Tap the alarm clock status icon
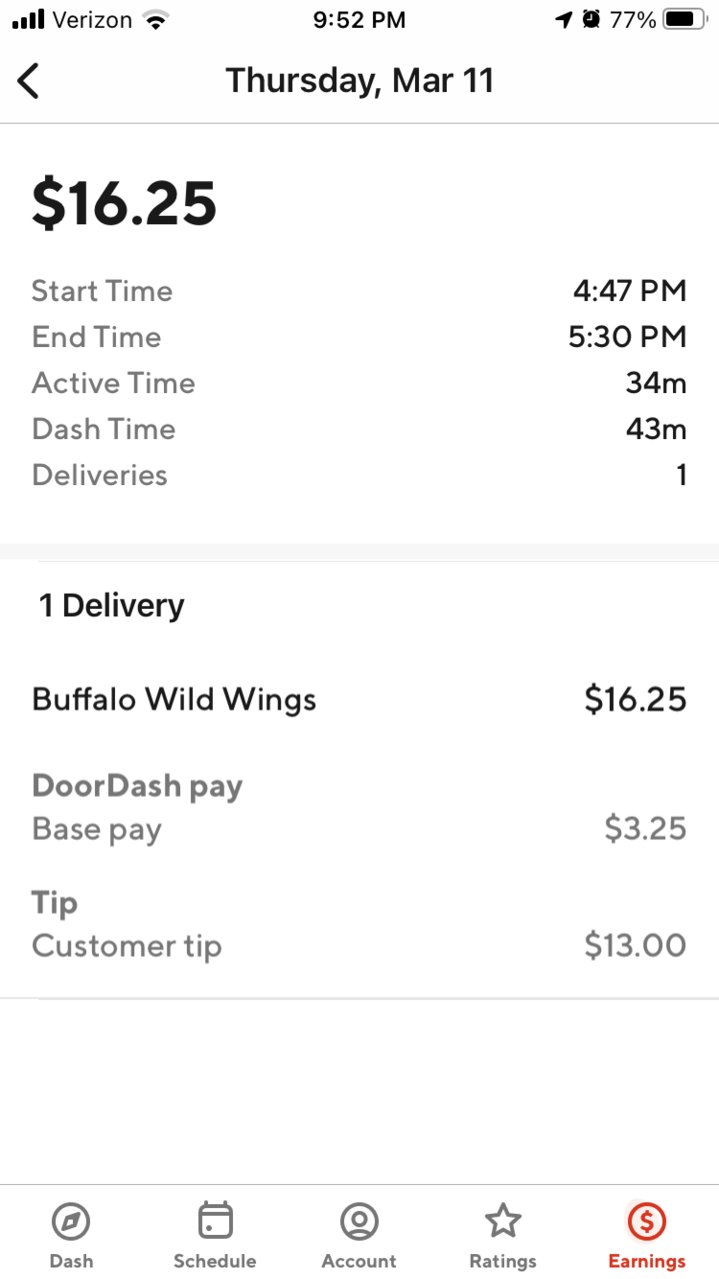This screenshot has width=719, height=1279. (x=591, y=19)
